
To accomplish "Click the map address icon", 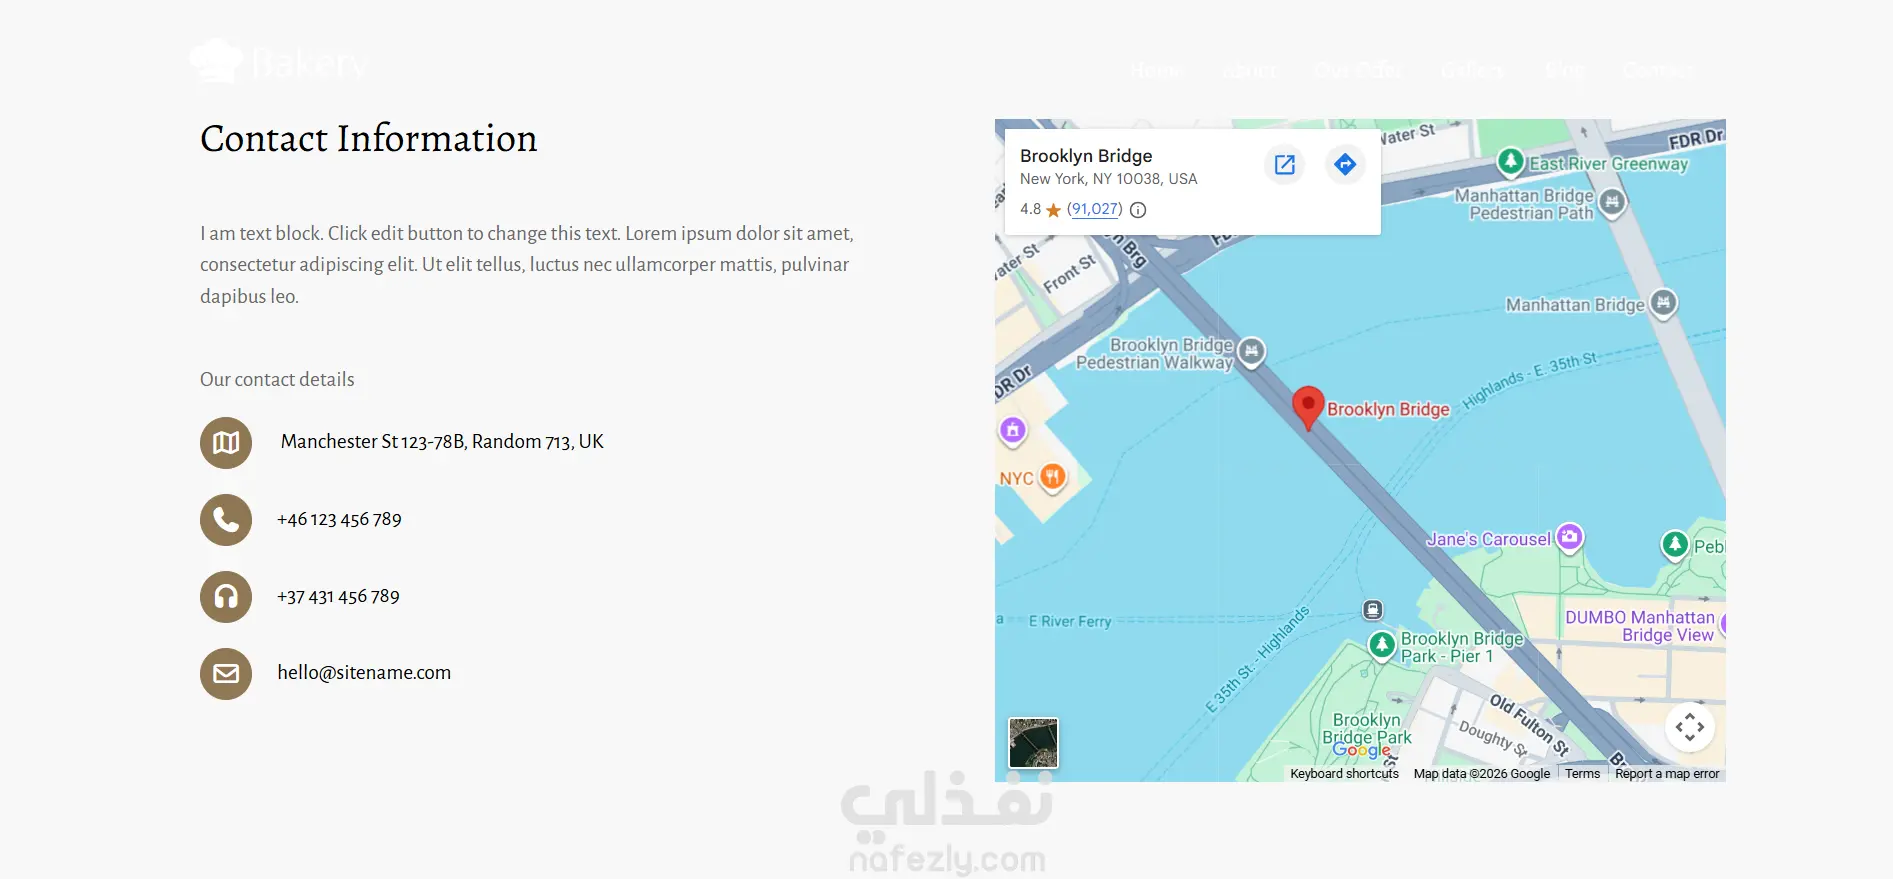I will [226, 443].
